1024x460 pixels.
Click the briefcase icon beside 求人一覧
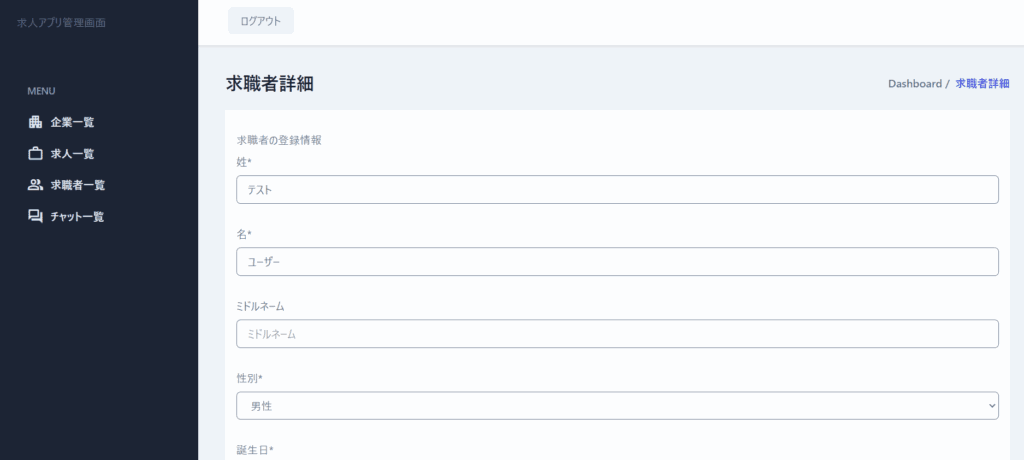pyautogui.click(x=35, y=154)
